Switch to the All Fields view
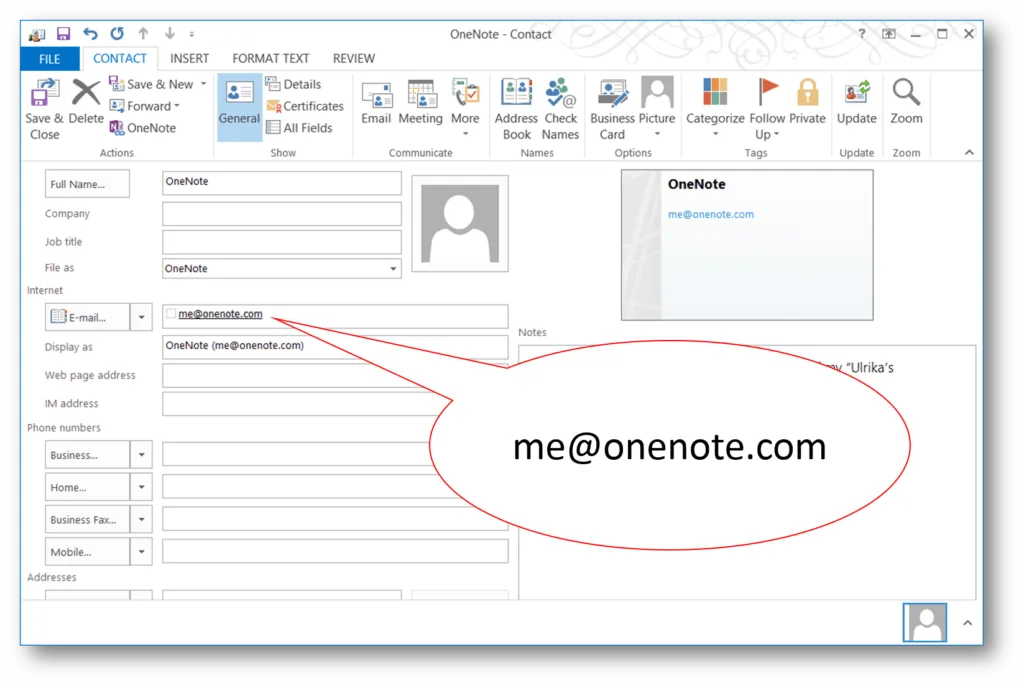Viewport: 1024px width, 686px height. [x=305, y=128]
